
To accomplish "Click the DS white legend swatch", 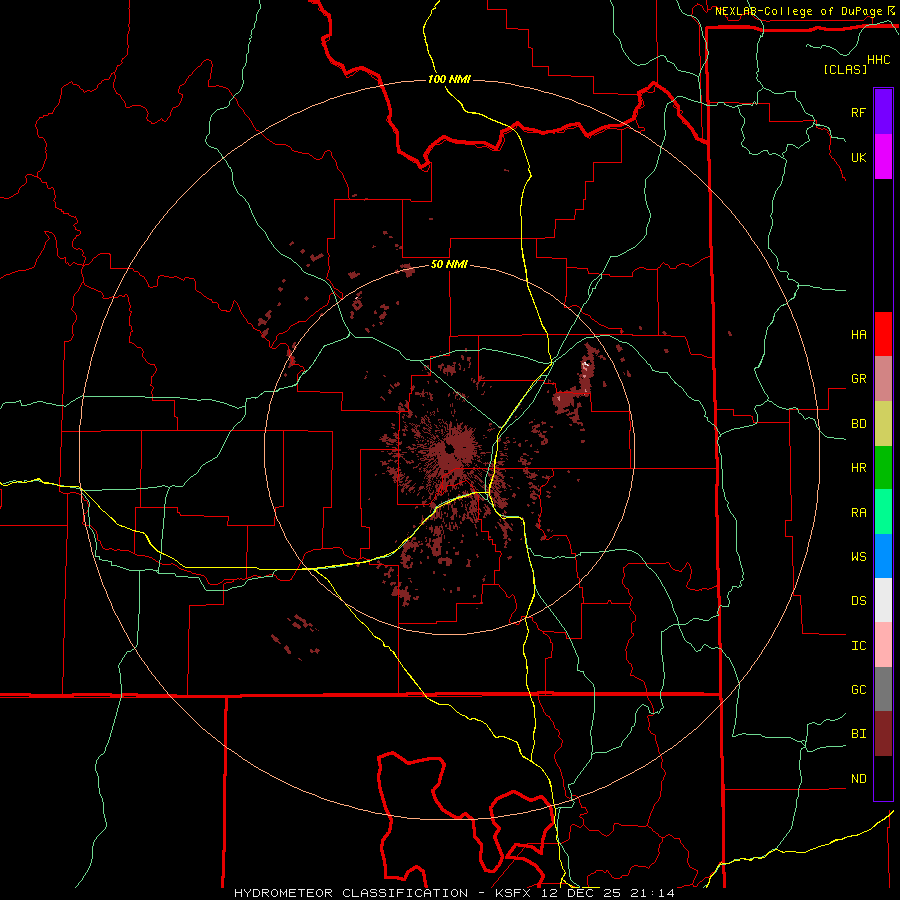I will [883, 600].
